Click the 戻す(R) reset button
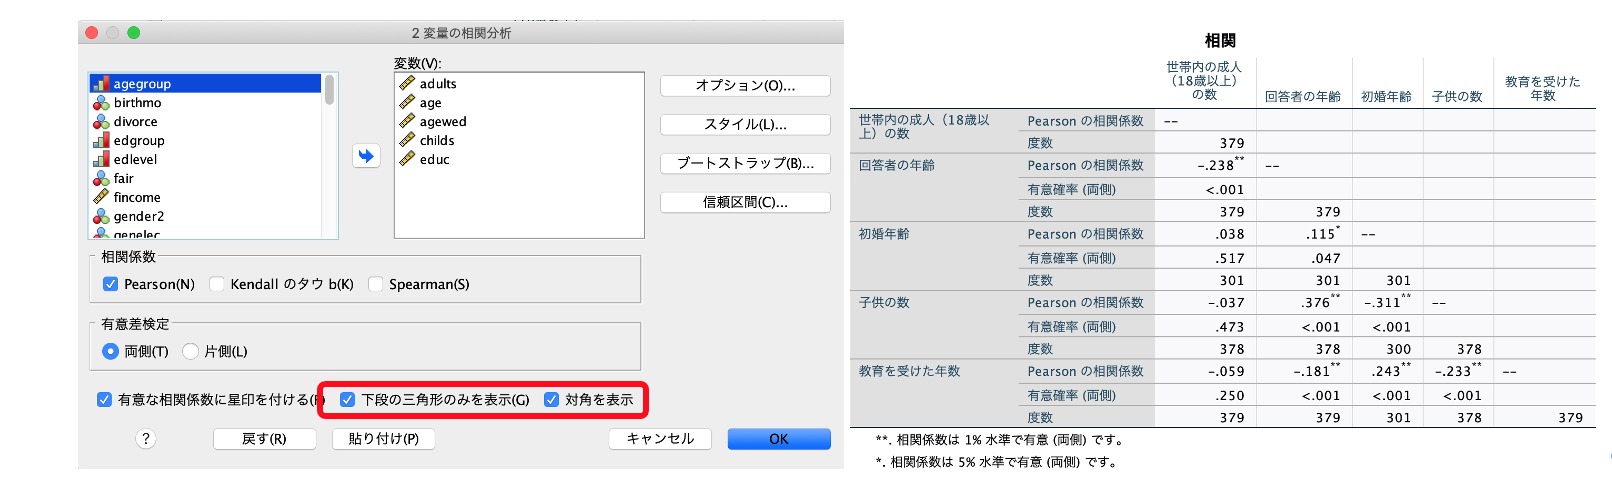 [x=264, y=439]
